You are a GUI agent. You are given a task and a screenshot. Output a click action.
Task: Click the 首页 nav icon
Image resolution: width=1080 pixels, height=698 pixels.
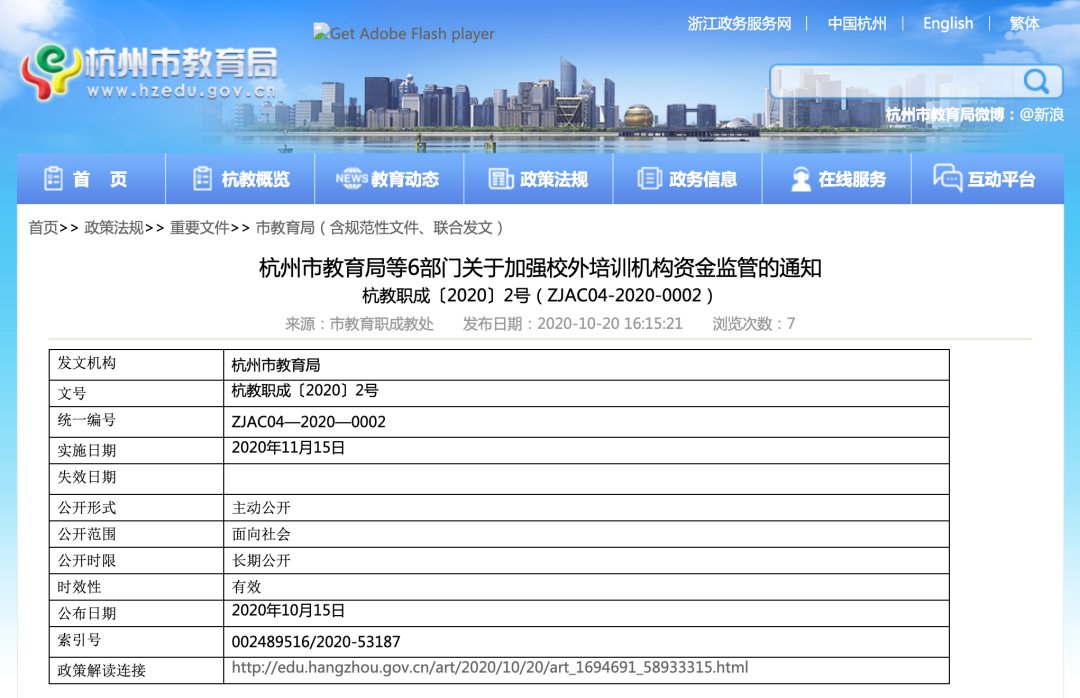pyautogui.click(x=53, y=179)
